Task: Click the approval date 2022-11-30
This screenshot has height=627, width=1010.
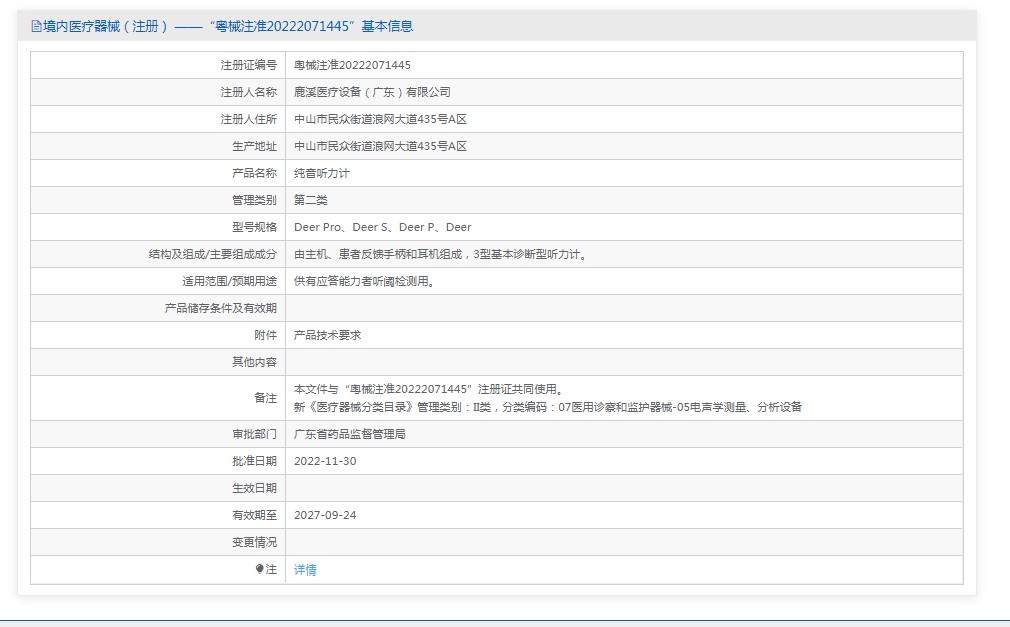Action: tap(325, 461)
